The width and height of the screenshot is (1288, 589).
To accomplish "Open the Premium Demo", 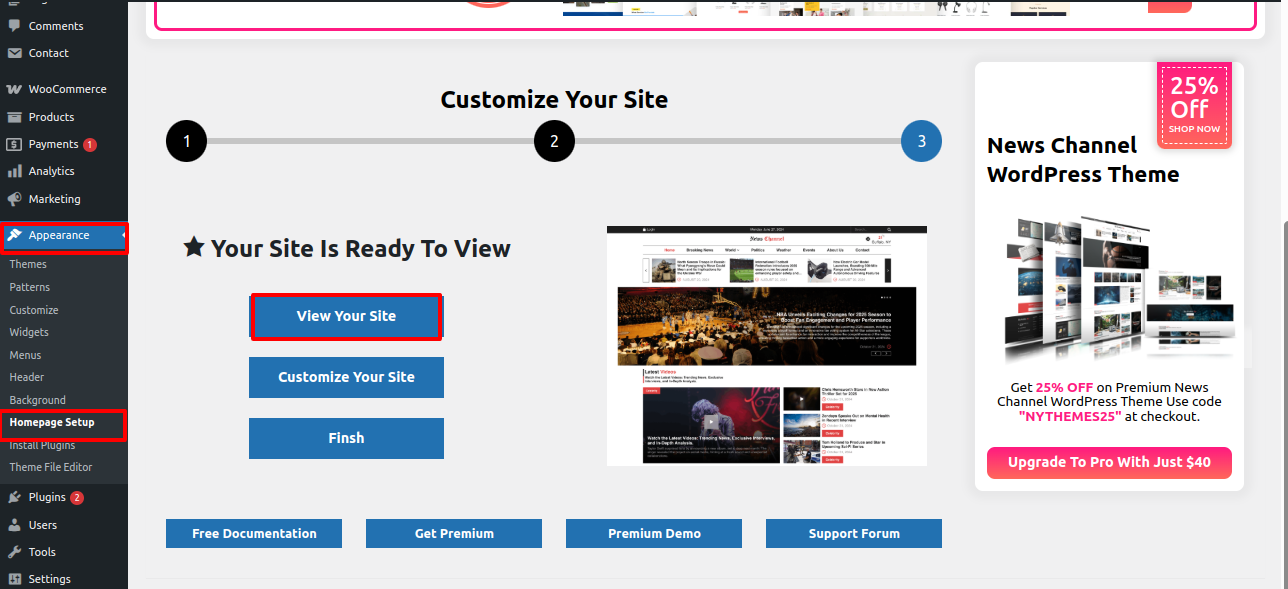I will 654,533.
